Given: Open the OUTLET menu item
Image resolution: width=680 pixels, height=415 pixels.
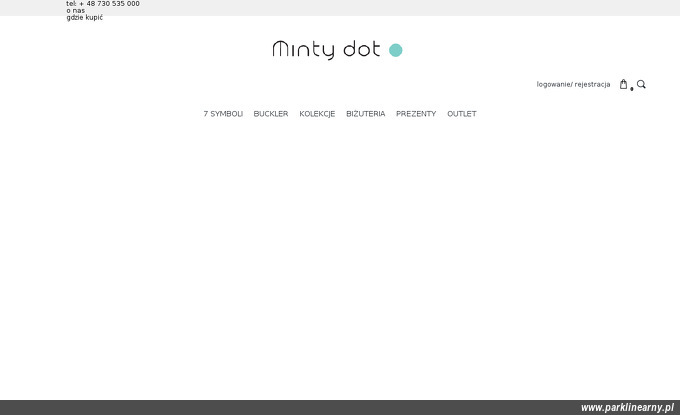Looking at the screenshot, I should point(462,114).
